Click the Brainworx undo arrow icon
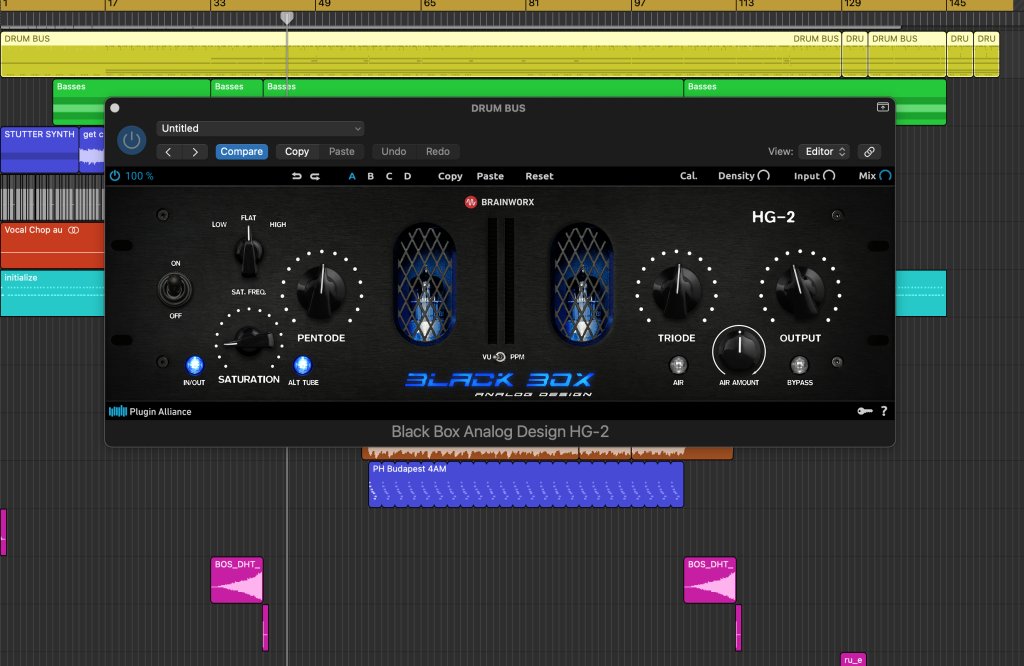1024x666 pixels. 296,176
